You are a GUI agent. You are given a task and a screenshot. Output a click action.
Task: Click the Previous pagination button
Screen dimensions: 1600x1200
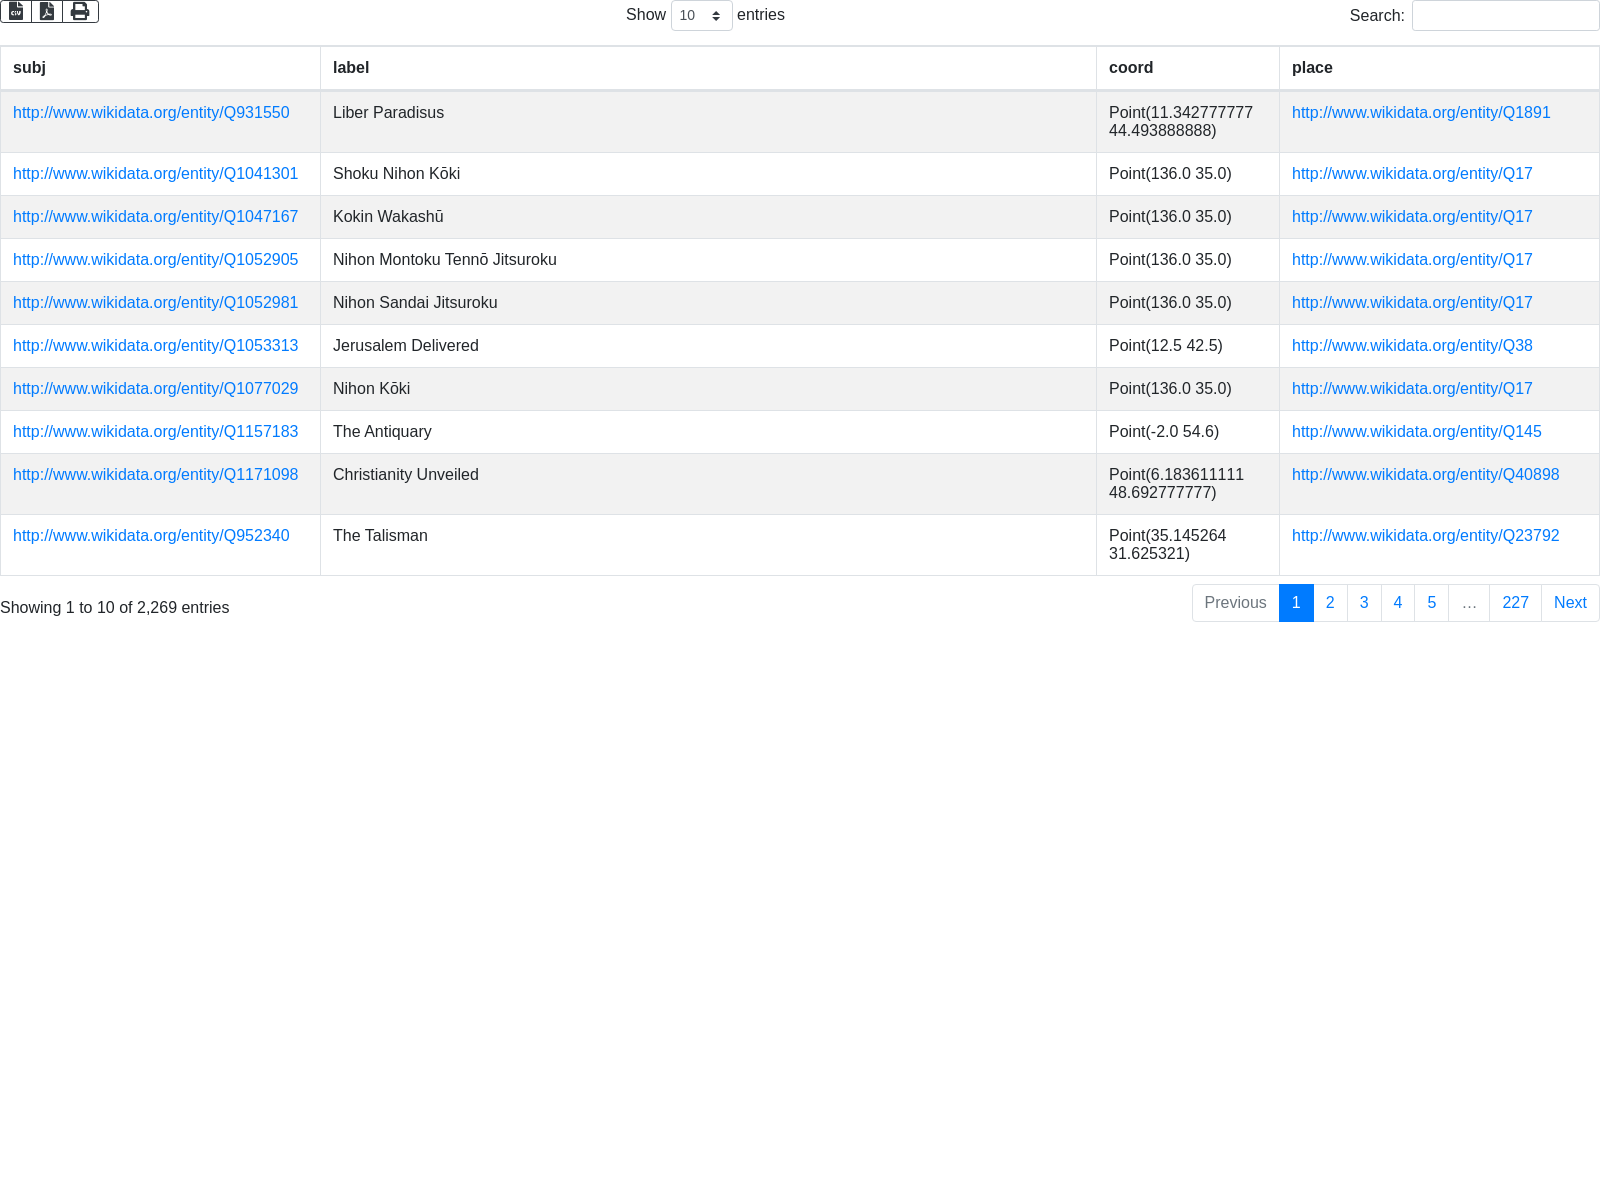pyautogui.click(x=1235, y=603)
